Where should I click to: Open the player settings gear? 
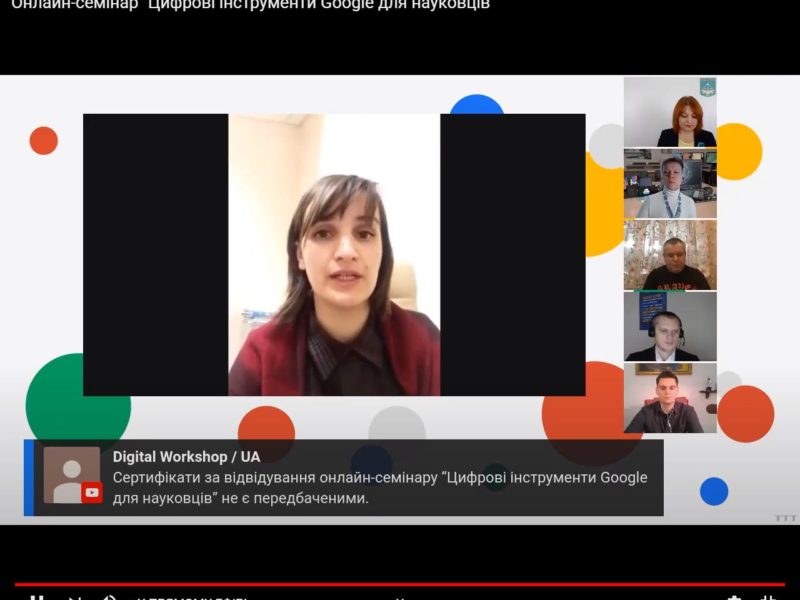[735, 597]
